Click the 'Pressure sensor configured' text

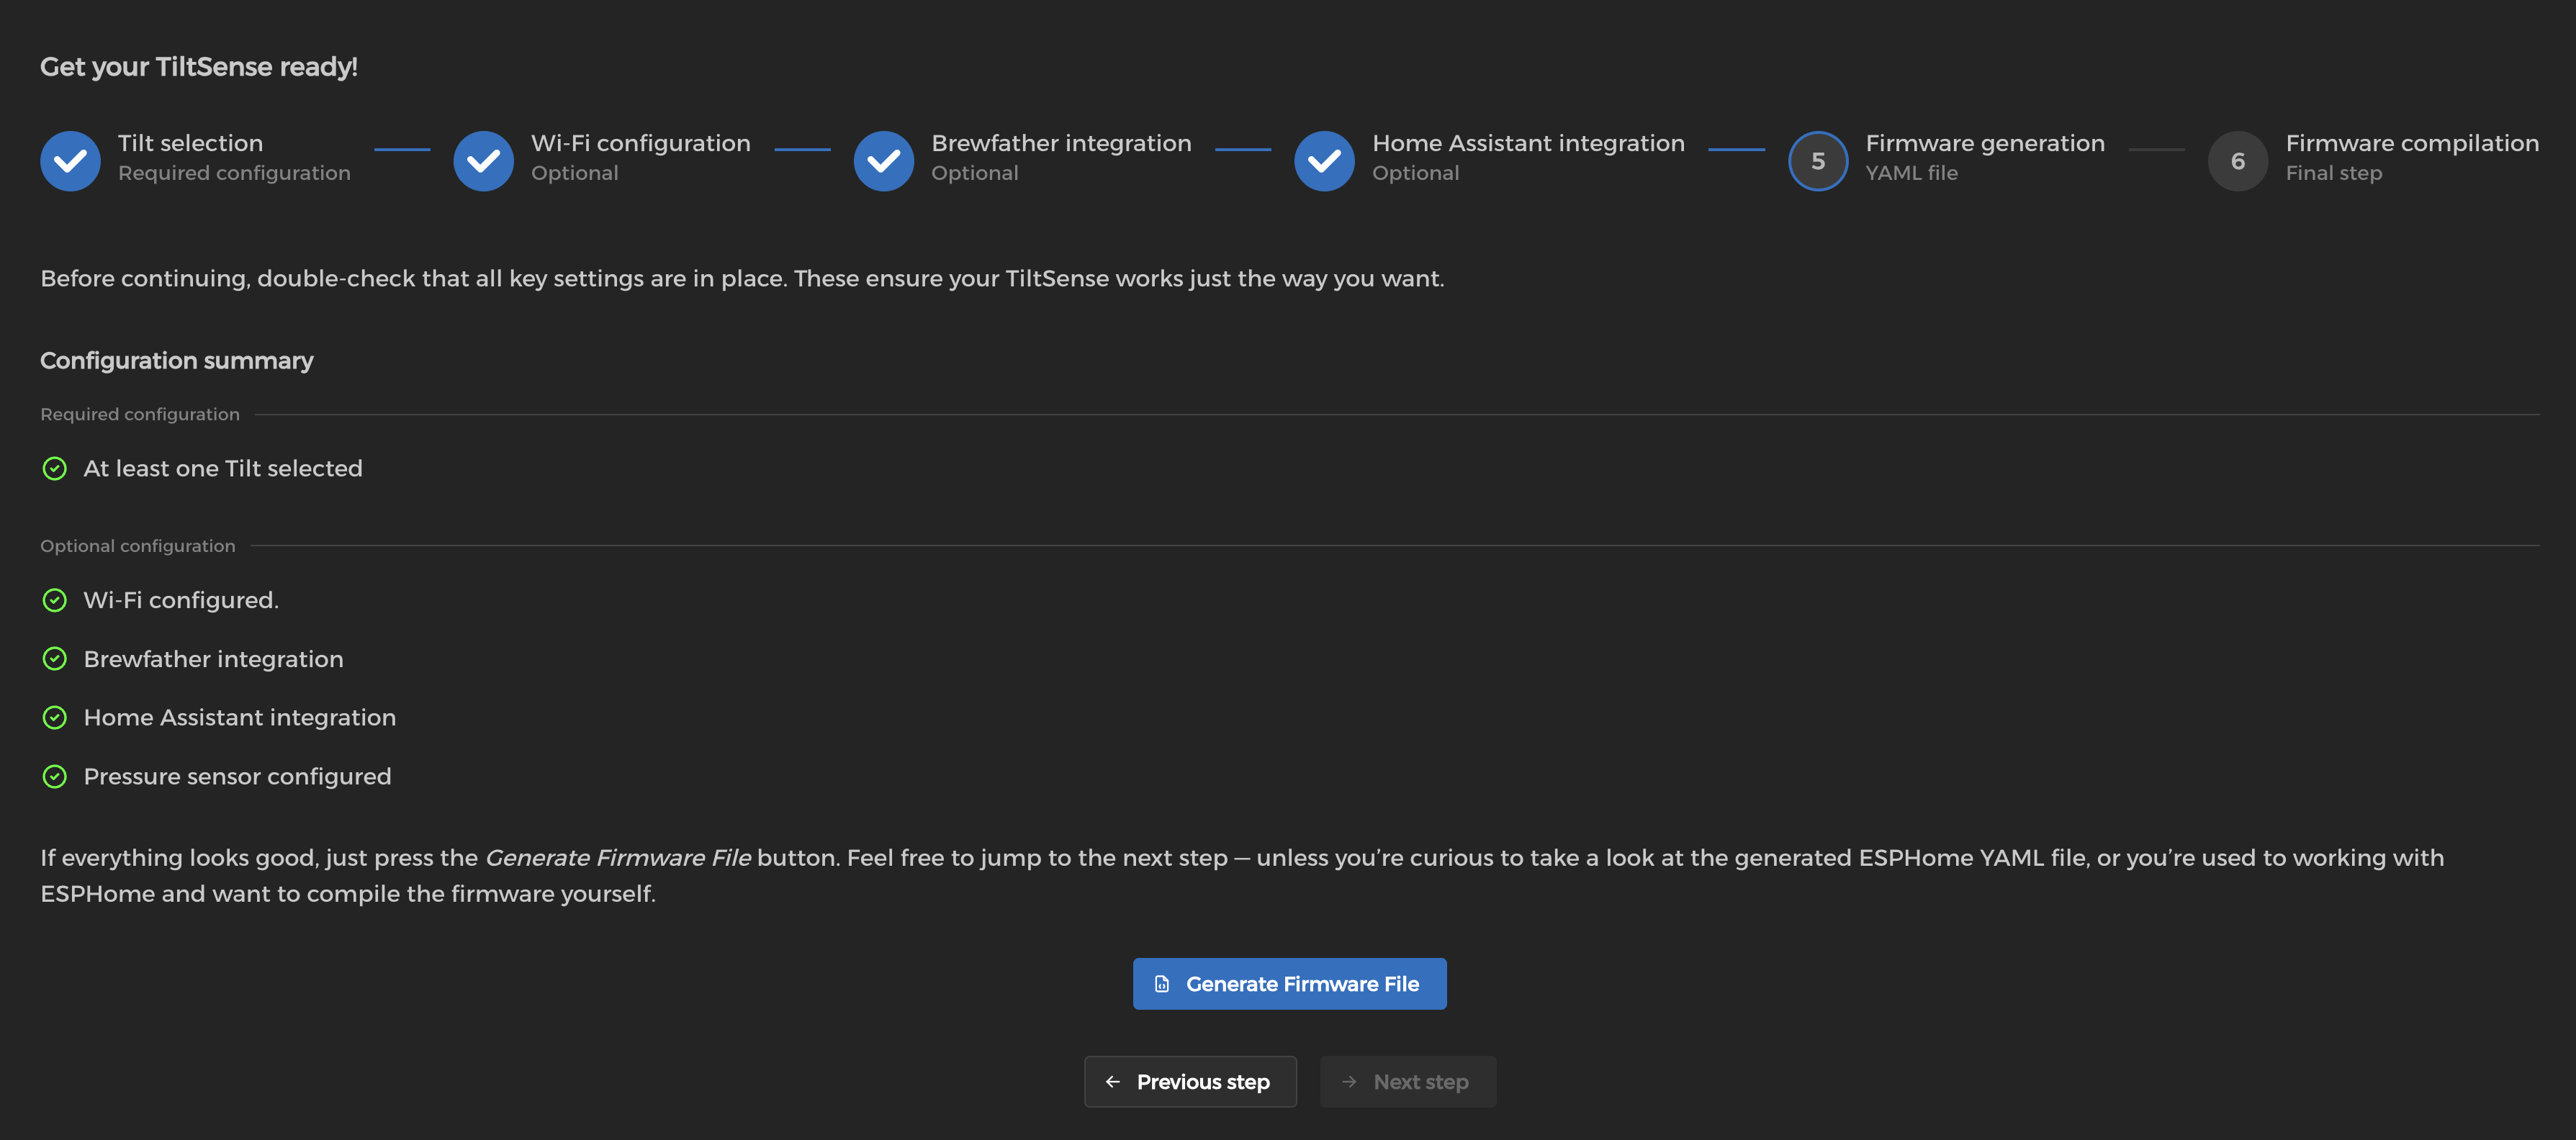point(238,776)
